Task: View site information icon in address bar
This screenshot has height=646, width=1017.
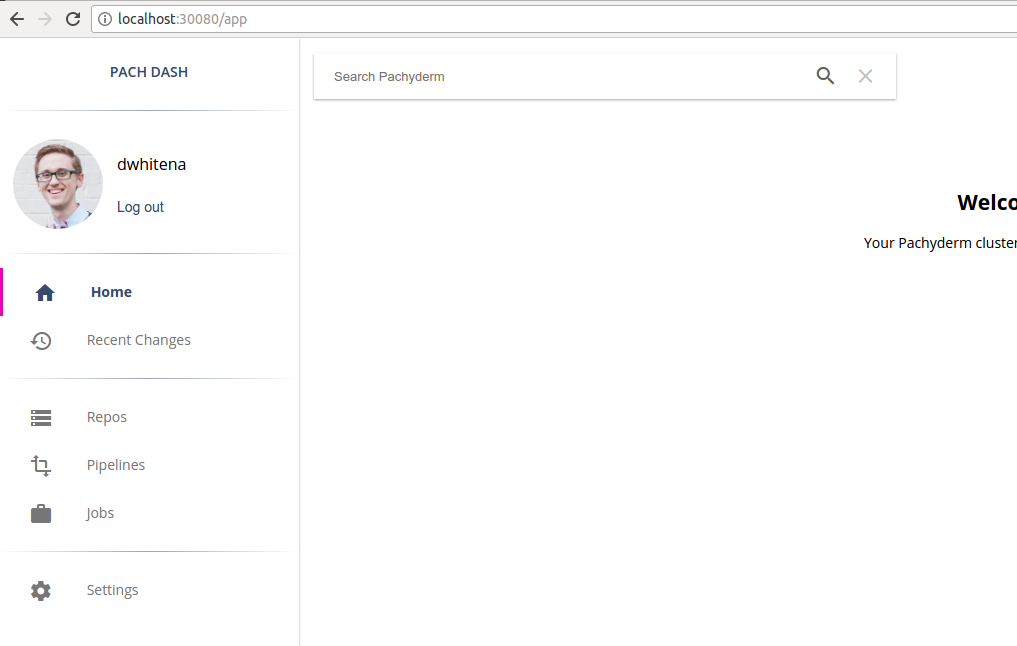Action: click(x=105, y=19)
